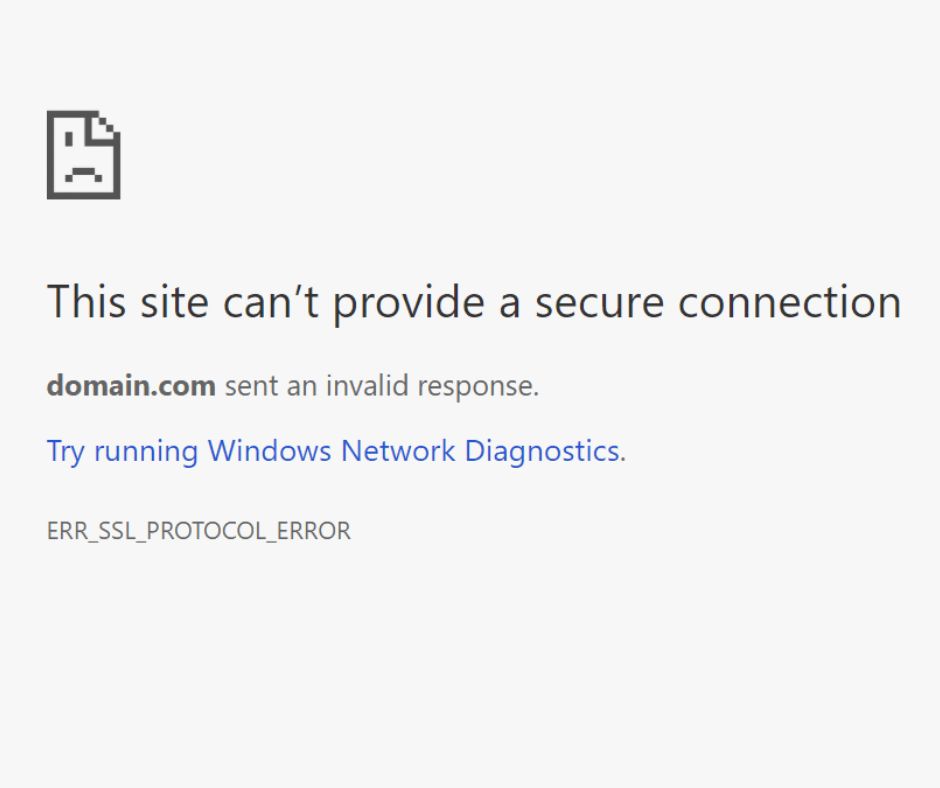Click the ERR_SSL_PROTOCOL_ERROR code
Viewport: 940px width, 788px height.
click(x=199, y=531)
